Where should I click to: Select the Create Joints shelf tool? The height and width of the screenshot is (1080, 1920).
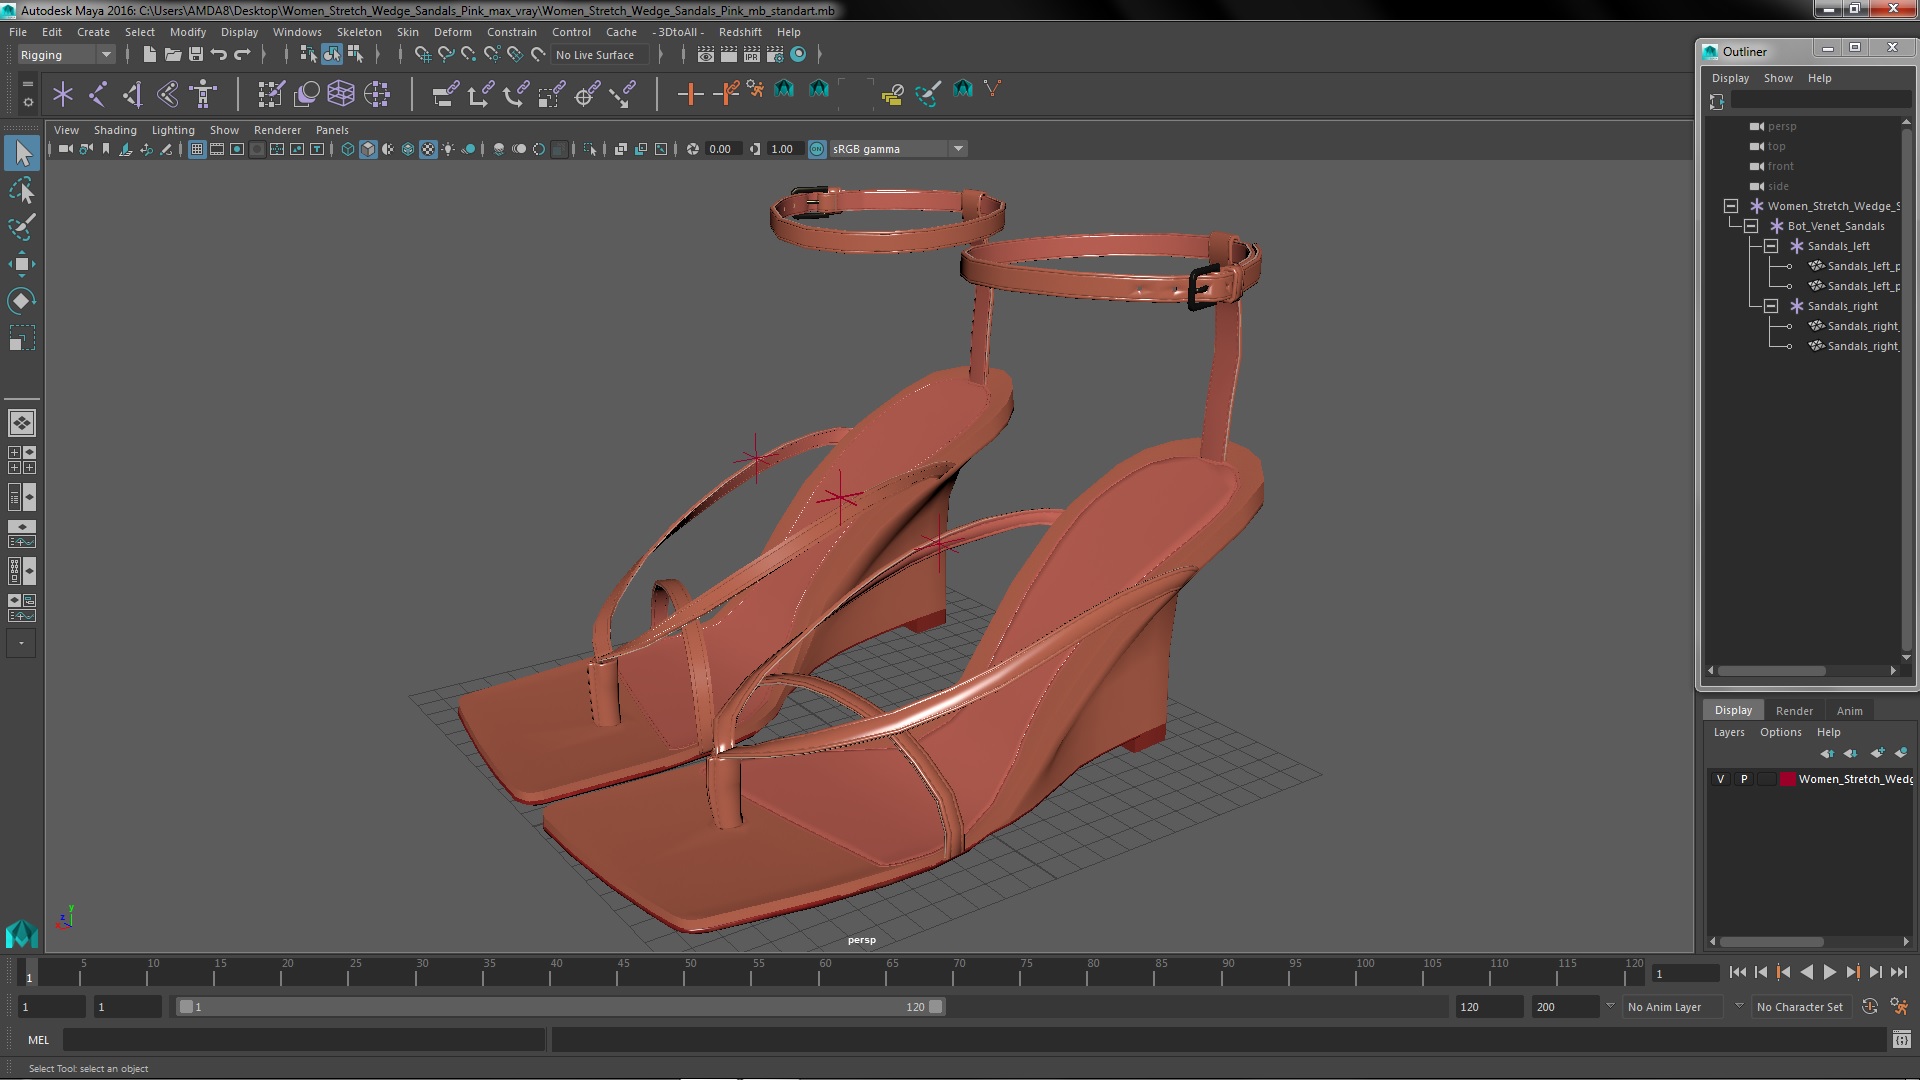(x=98, y=94)
